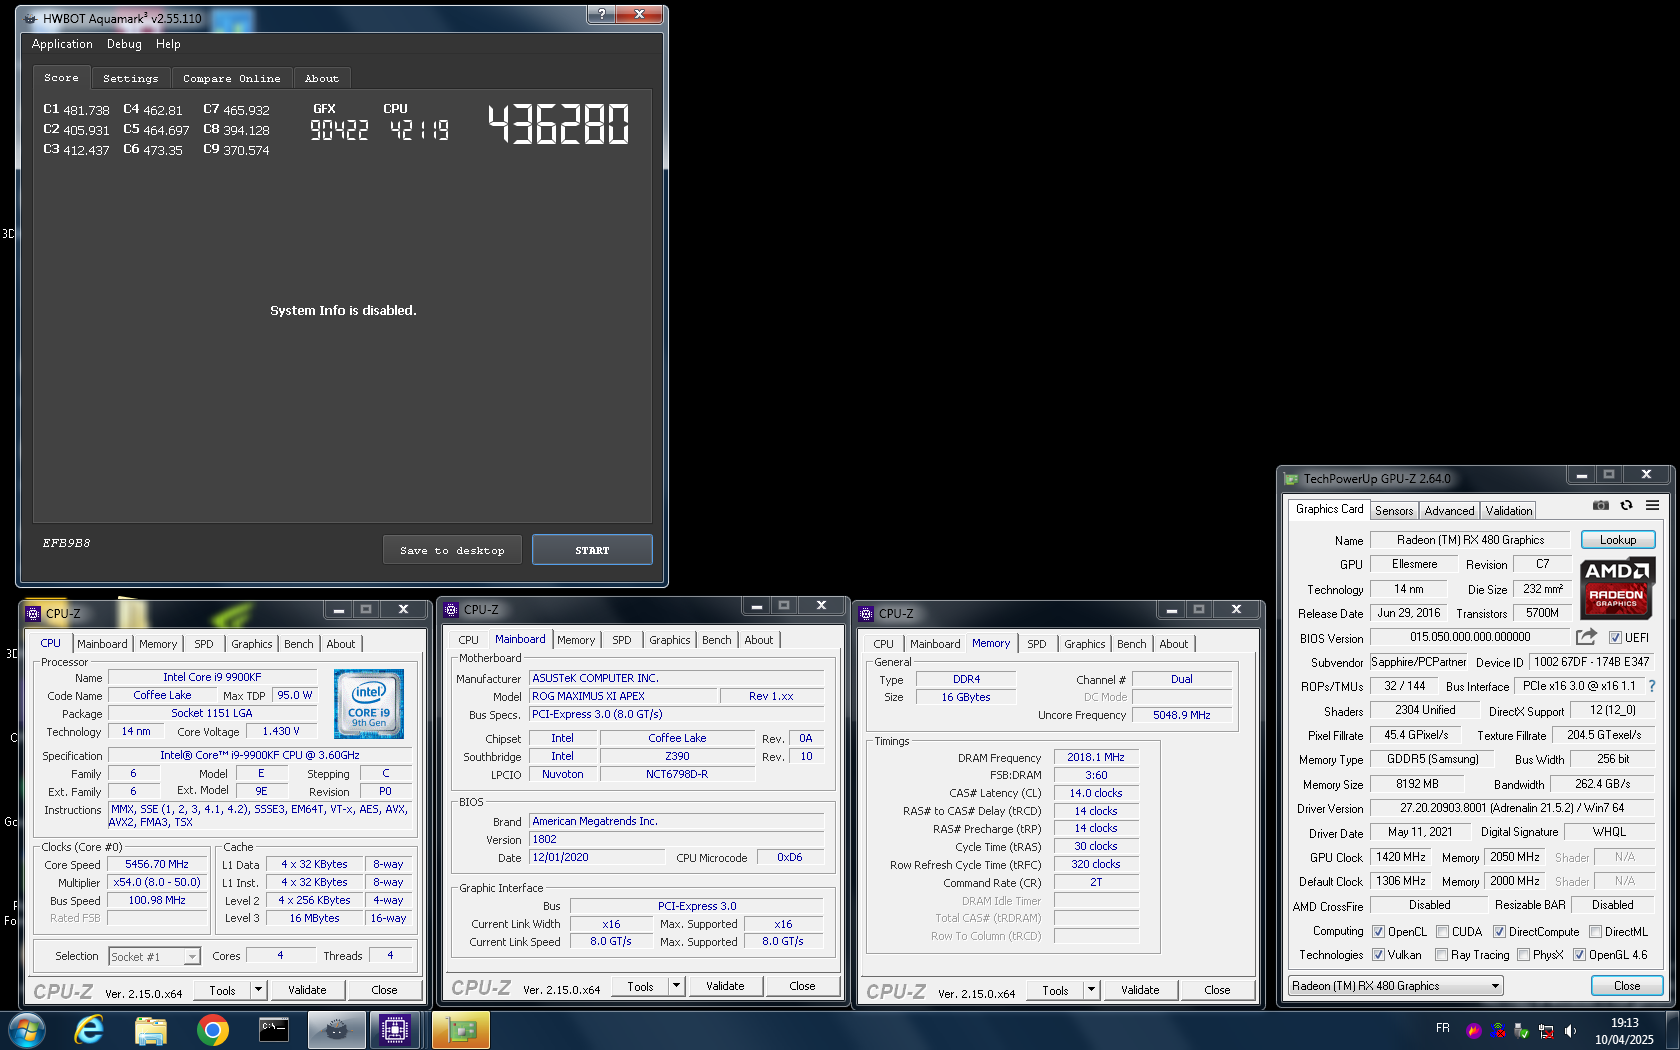Viewport: 1680px width, 1050px height.
Task: Click START button in Aquamark
Action: pos(592,550)
